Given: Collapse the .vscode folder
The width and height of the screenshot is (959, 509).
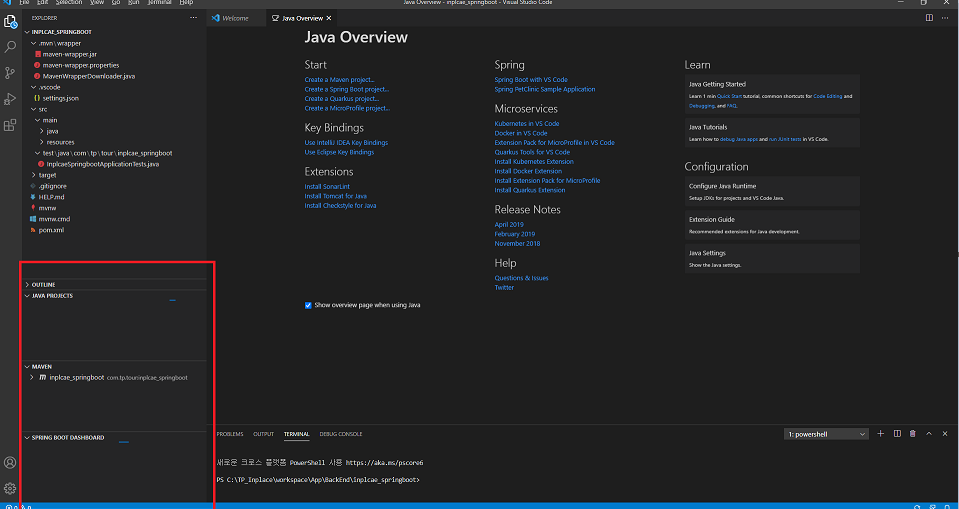Looking at the screenshot, I should coord(34,87).
